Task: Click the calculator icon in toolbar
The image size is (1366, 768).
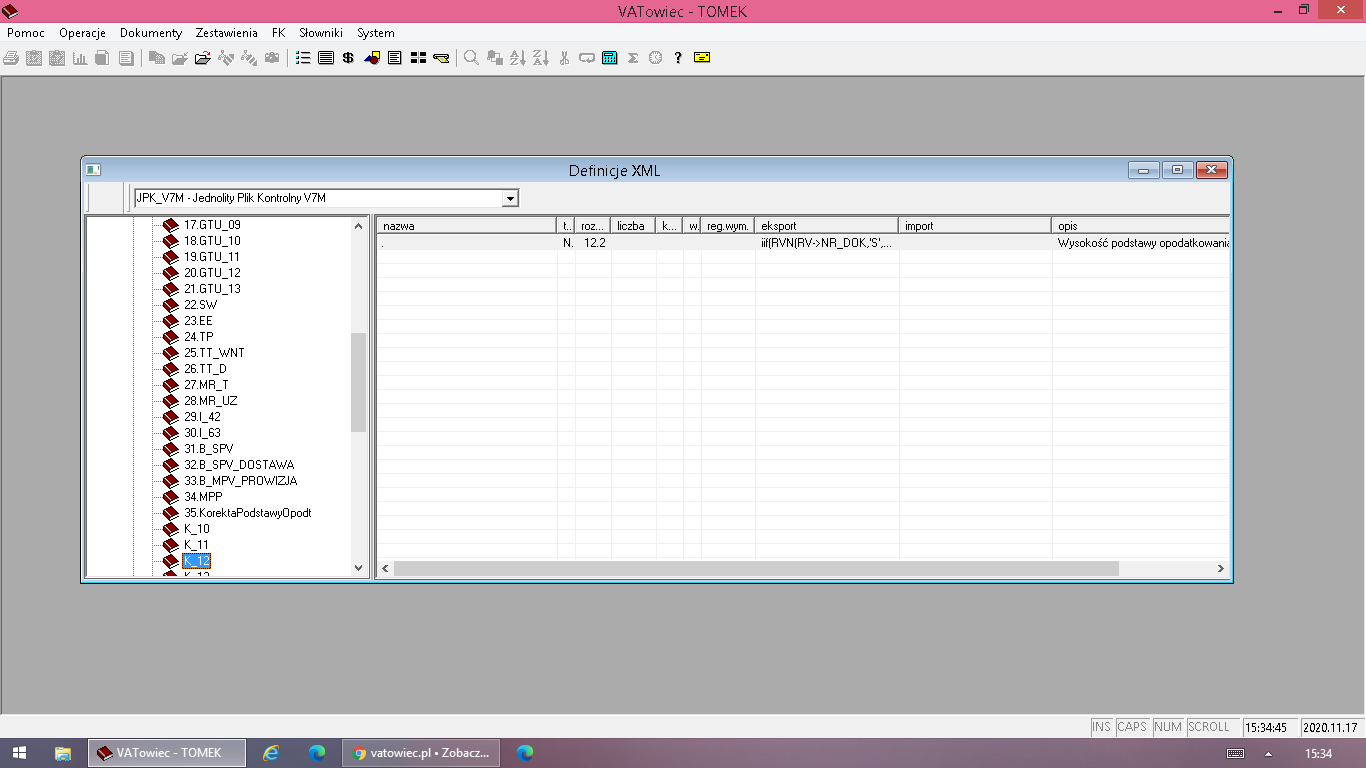Action: pyautogui.click(x=609, y=58)
